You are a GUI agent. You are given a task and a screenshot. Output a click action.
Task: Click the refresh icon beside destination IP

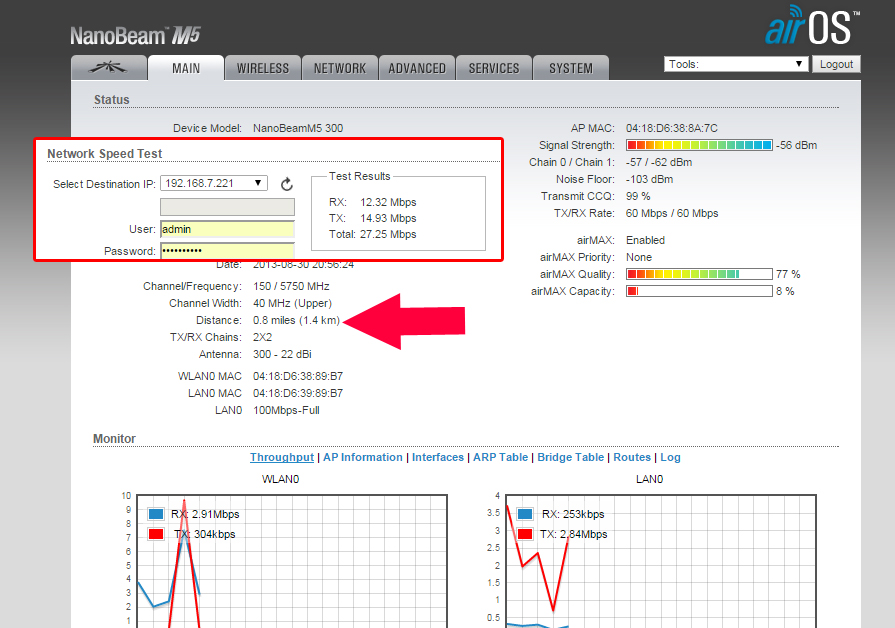point(287,184)
